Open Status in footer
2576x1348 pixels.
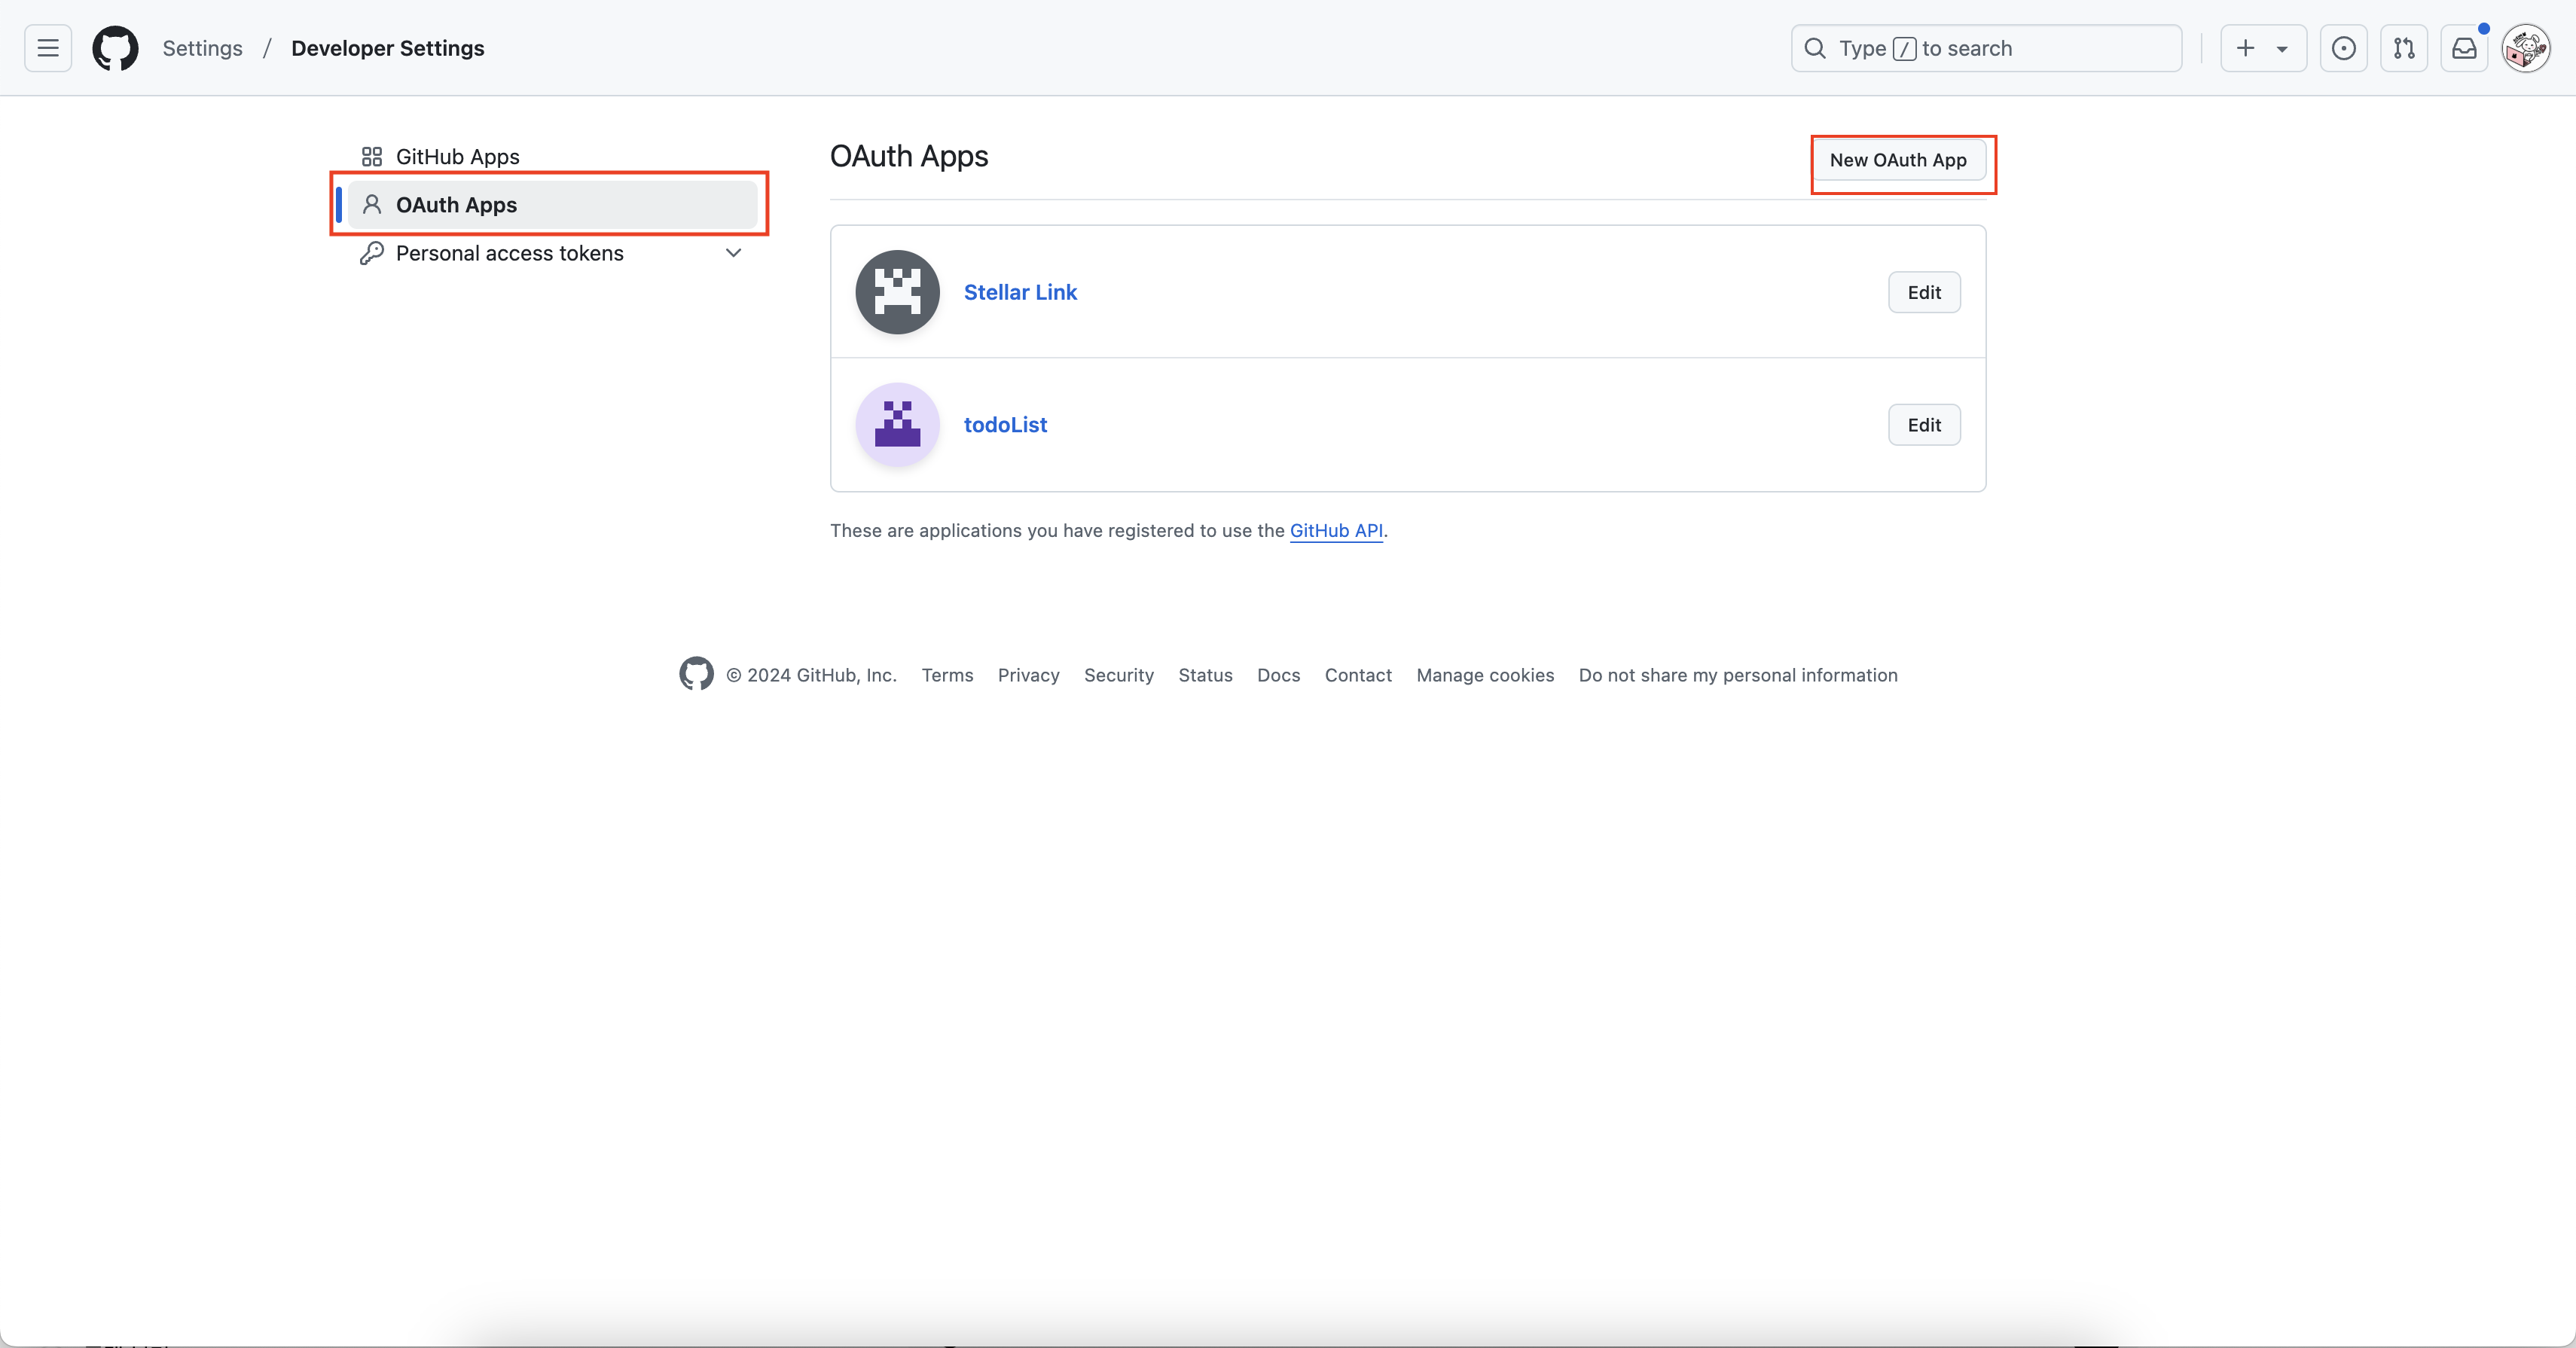pos(1205,675)
